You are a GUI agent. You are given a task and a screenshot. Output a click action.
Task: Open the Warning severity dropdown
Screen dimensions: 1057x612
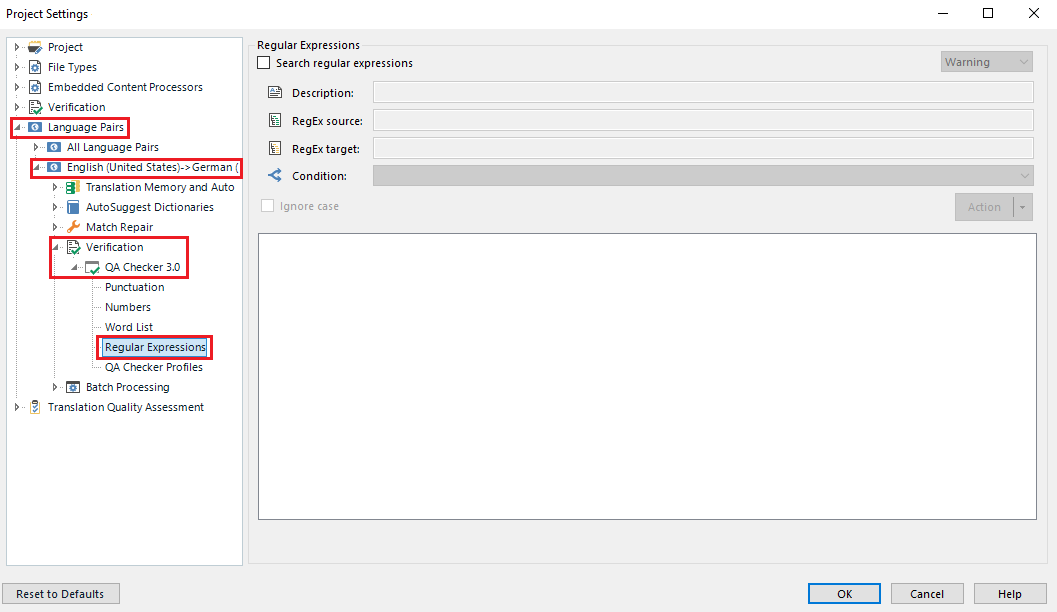1023,61
